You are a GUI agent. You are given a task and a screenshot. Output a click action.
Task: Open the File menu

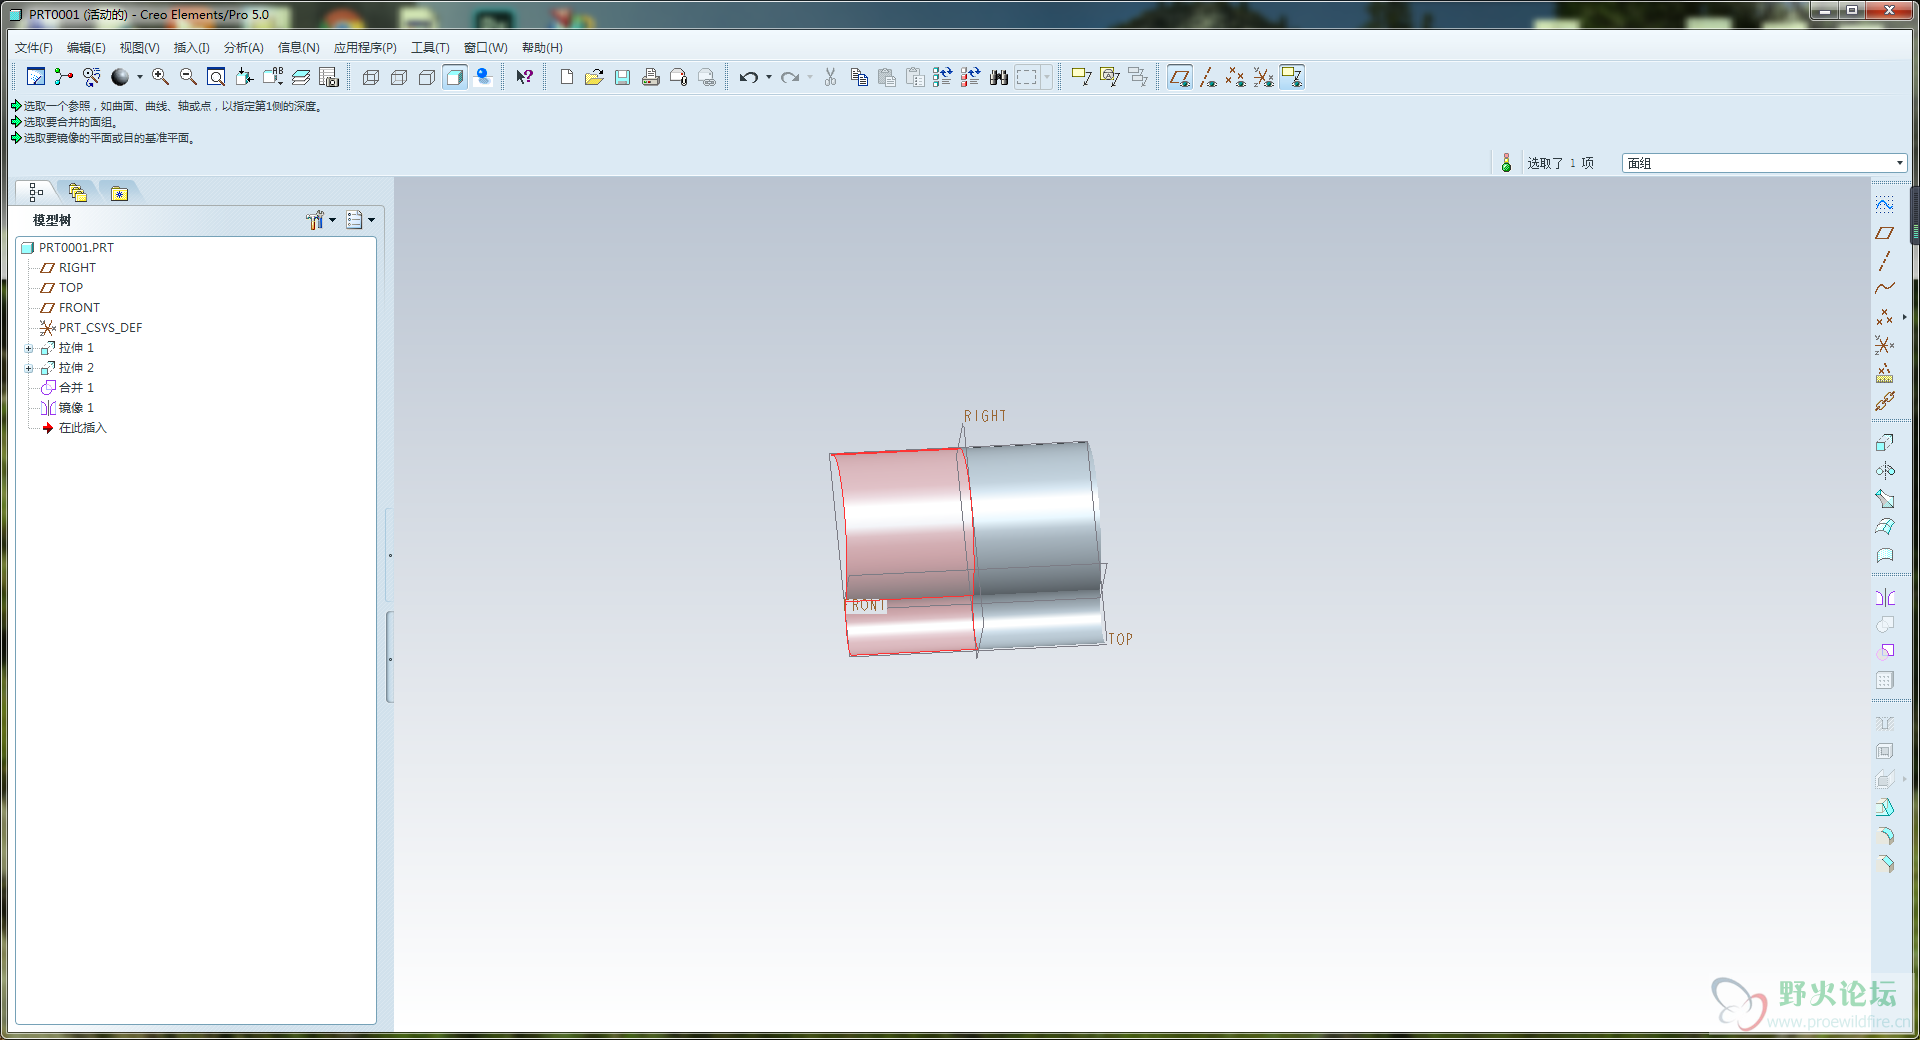point(34,48)
